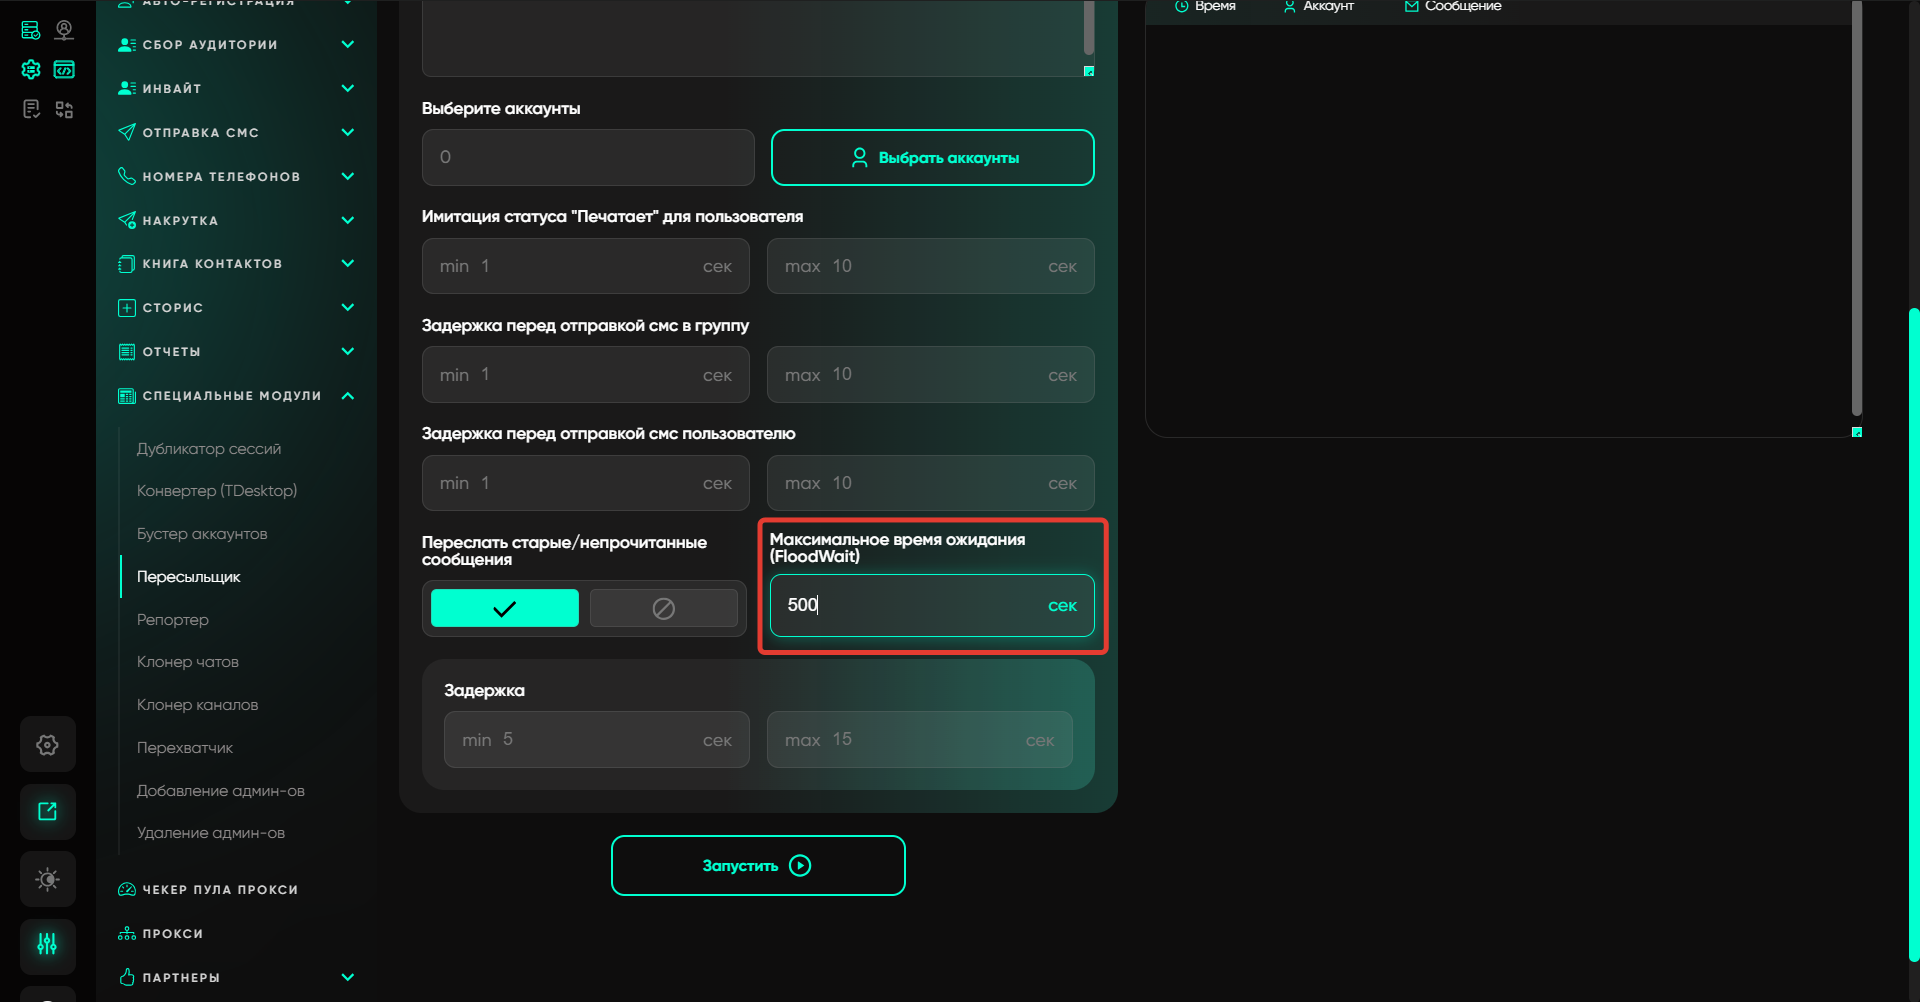
Task: Expand the Накрутка section chevron
Action: (x=347, y=220)
